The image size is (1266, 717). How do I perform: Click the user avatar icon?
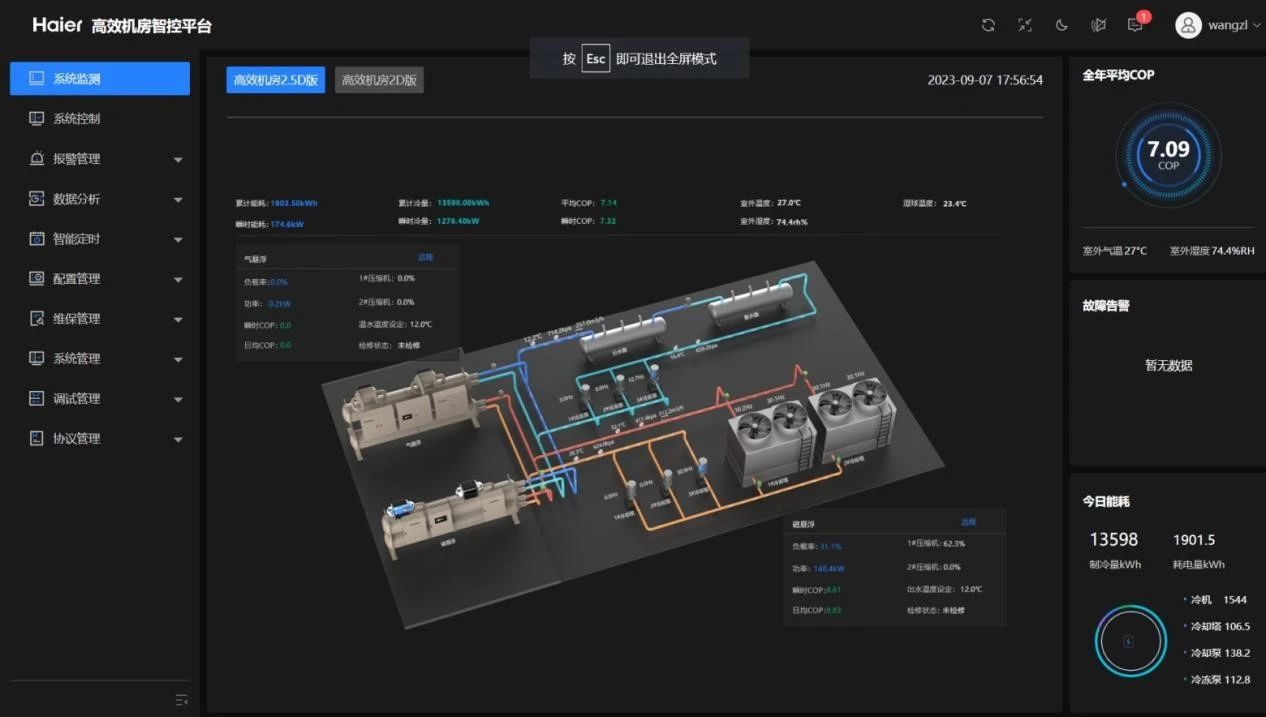point(1188,26)
